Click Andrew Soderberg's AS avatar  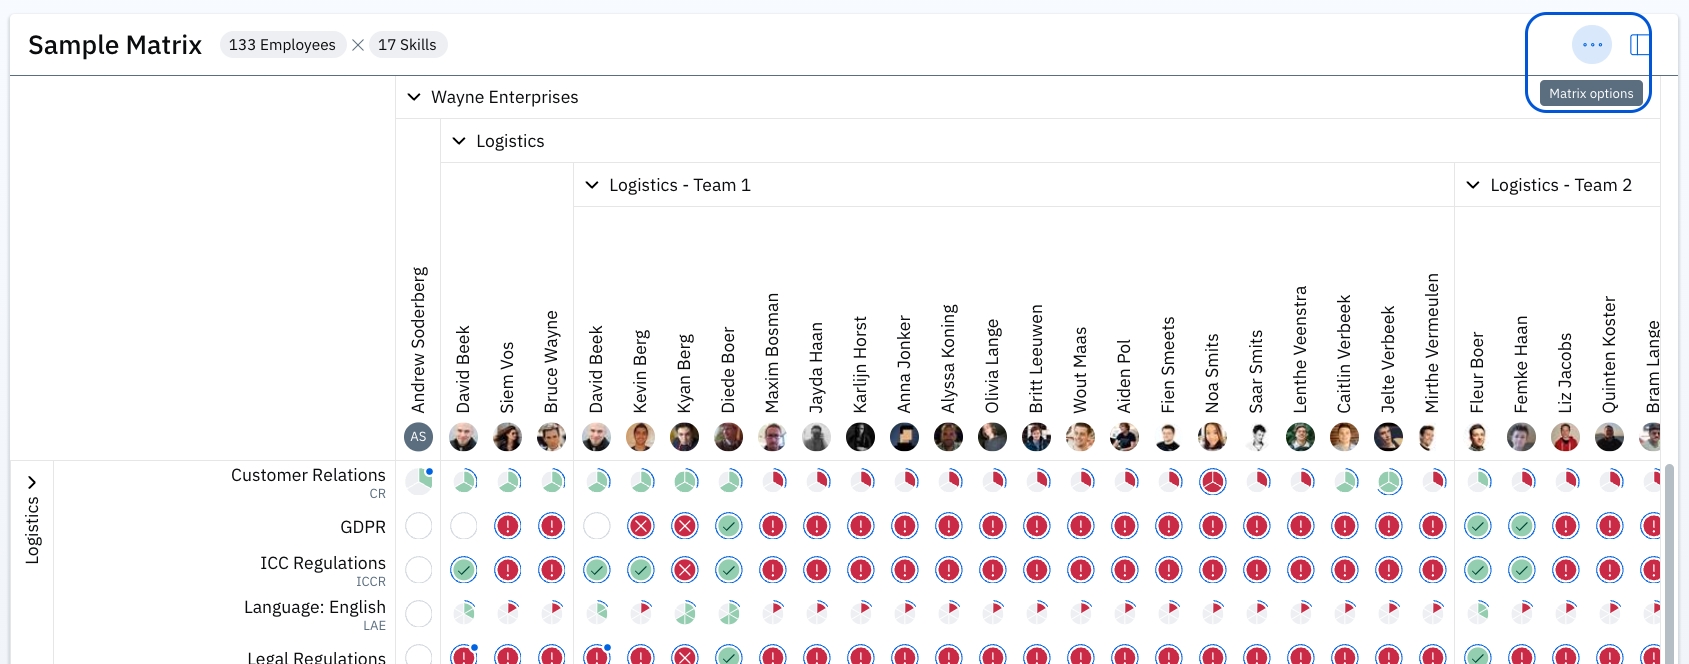(418, 437)
